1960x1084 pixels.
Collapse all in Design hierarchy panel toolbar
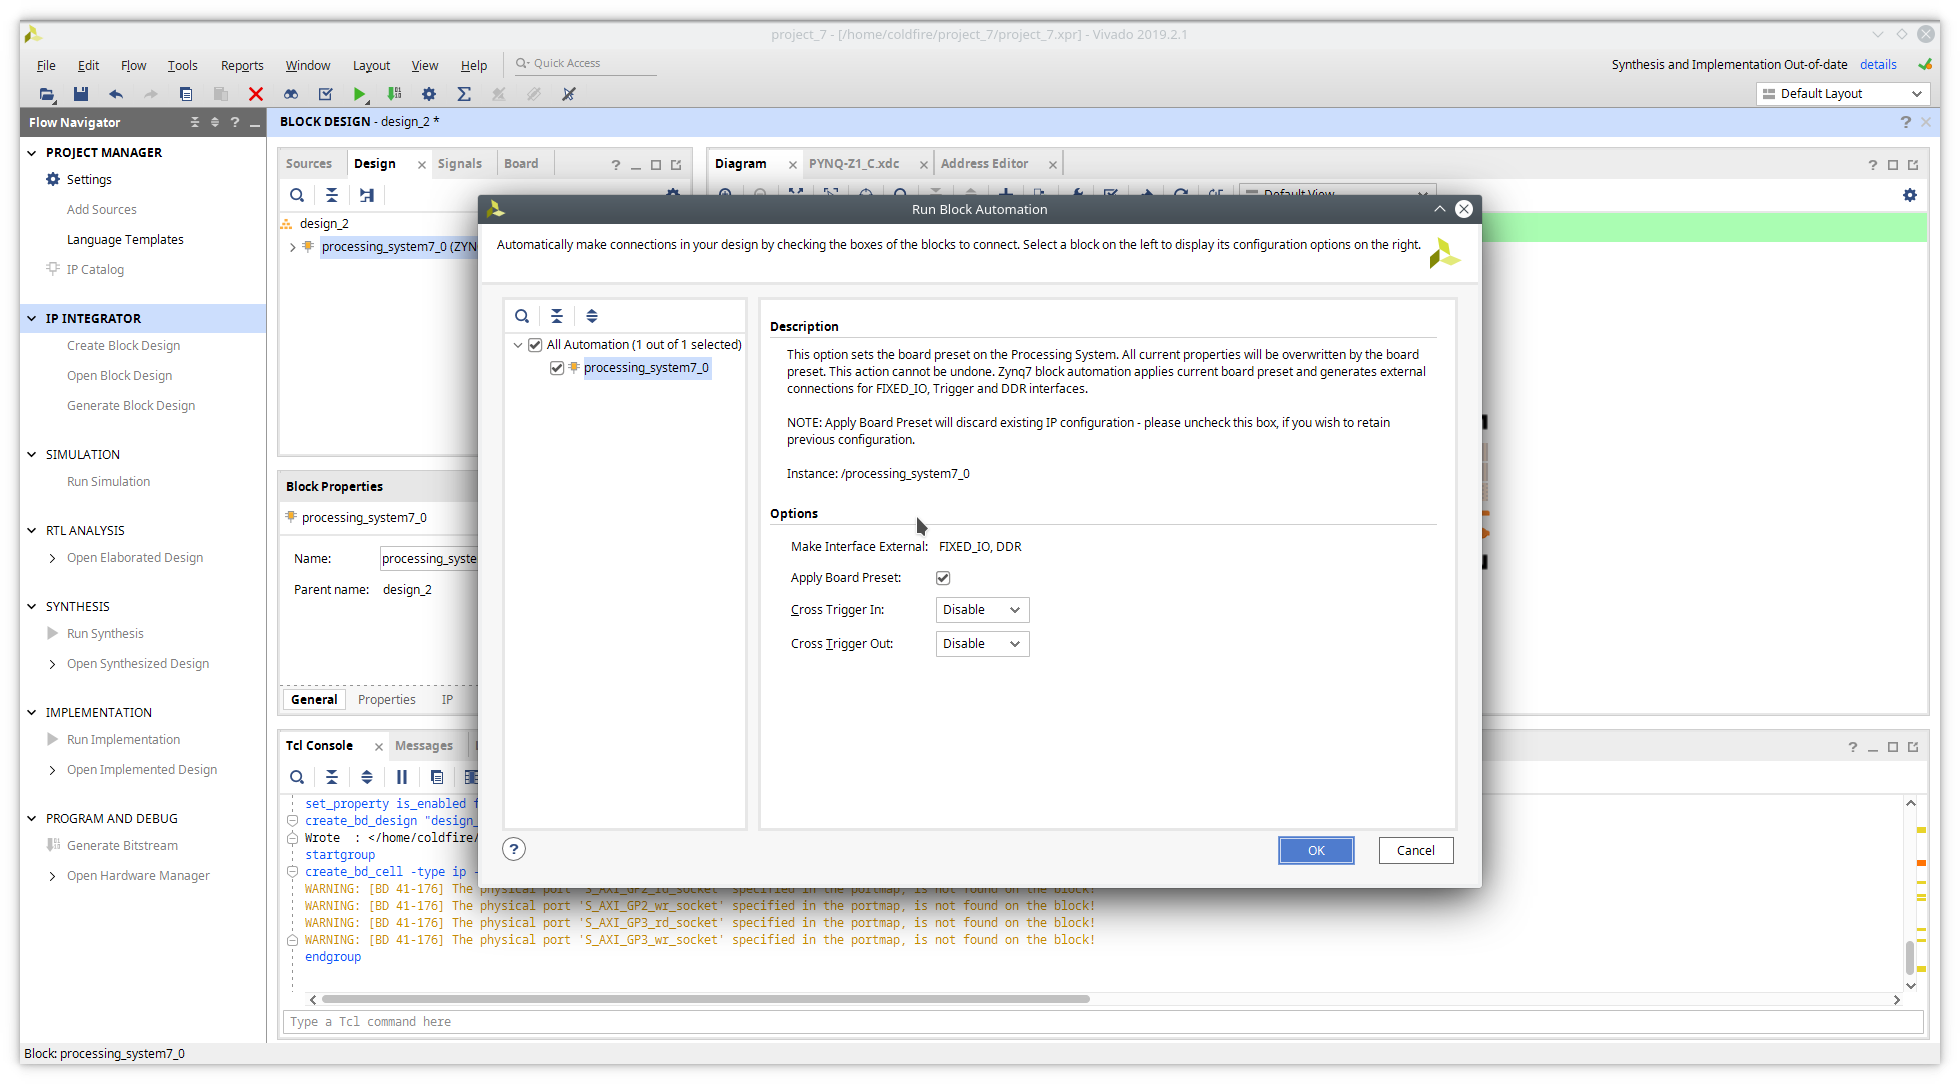[x=332, y=195]
